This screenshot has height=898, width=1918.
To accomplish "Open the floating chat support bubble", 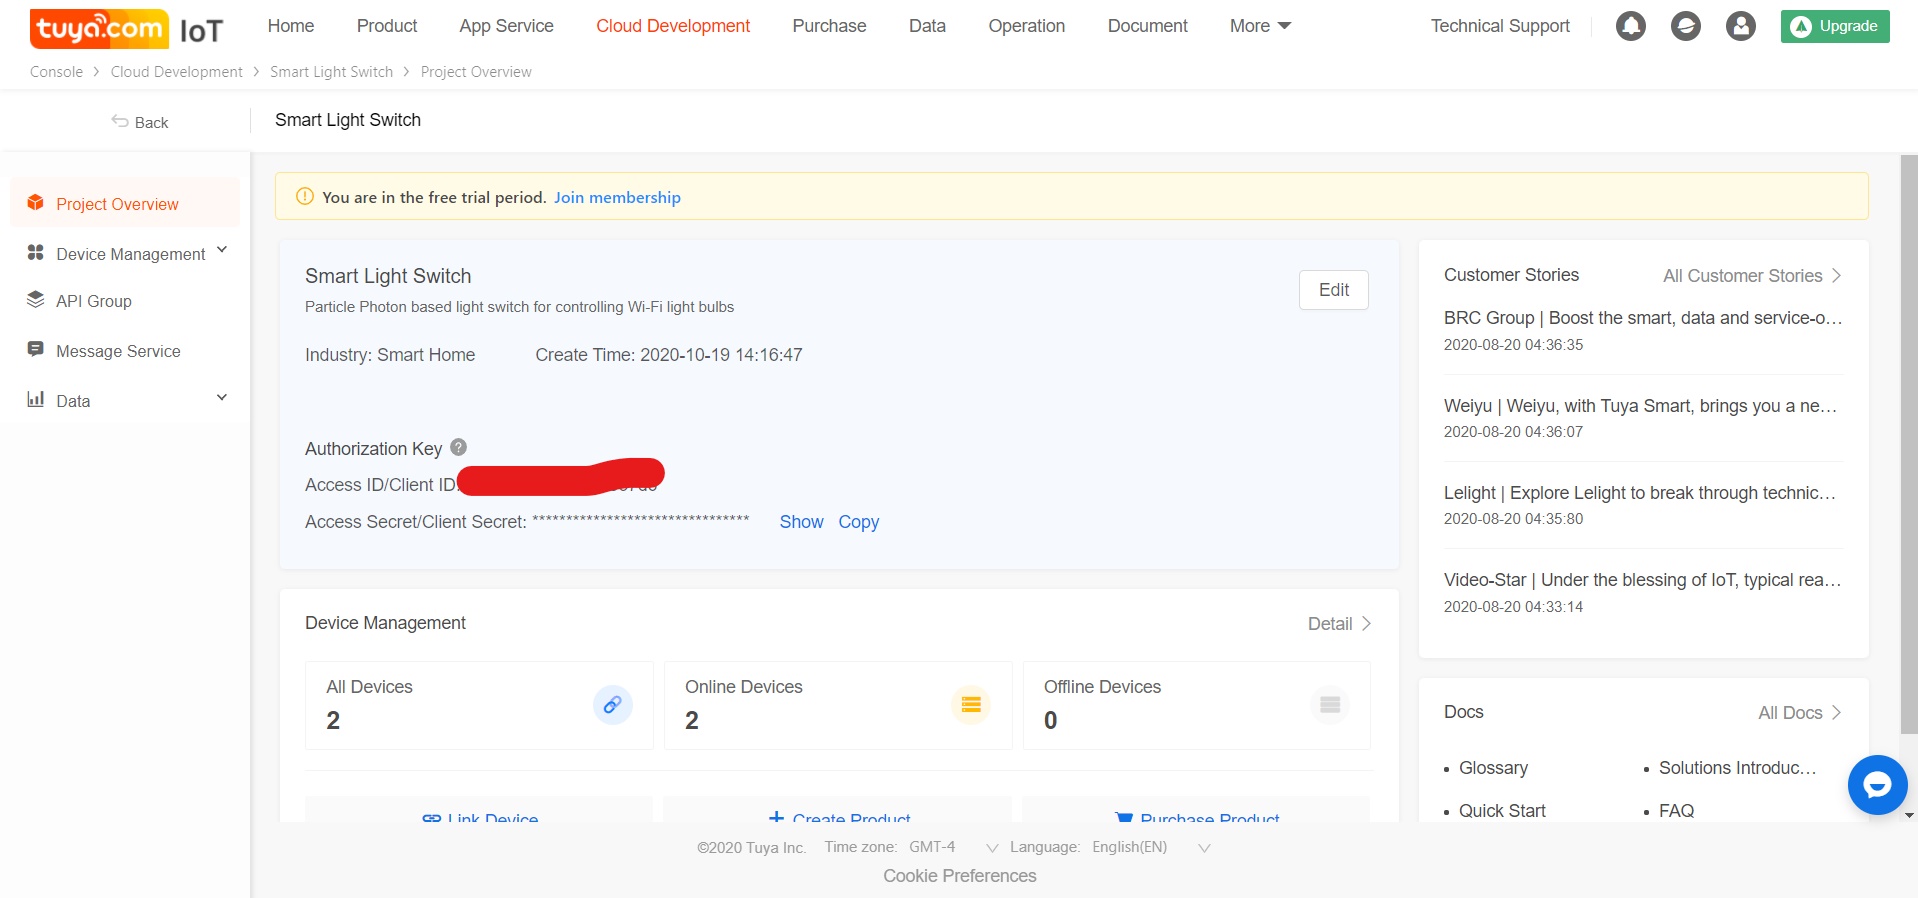I will [1877, 785].
